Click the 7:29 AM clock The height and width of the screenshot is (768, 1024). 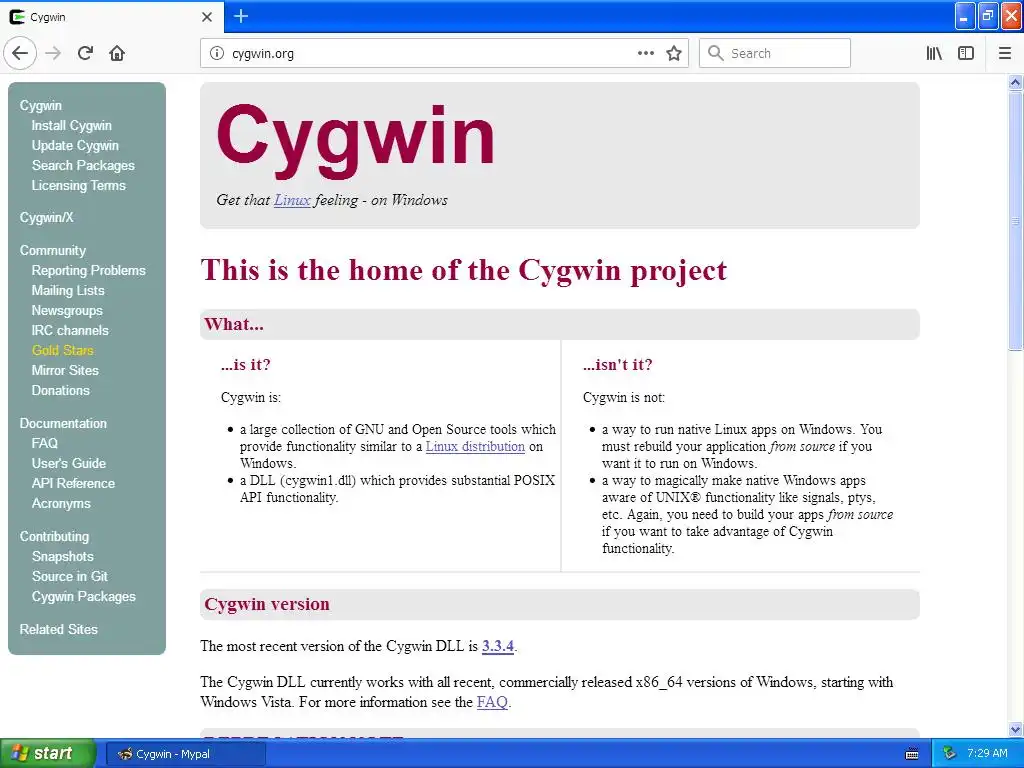(x=987, y=754)
